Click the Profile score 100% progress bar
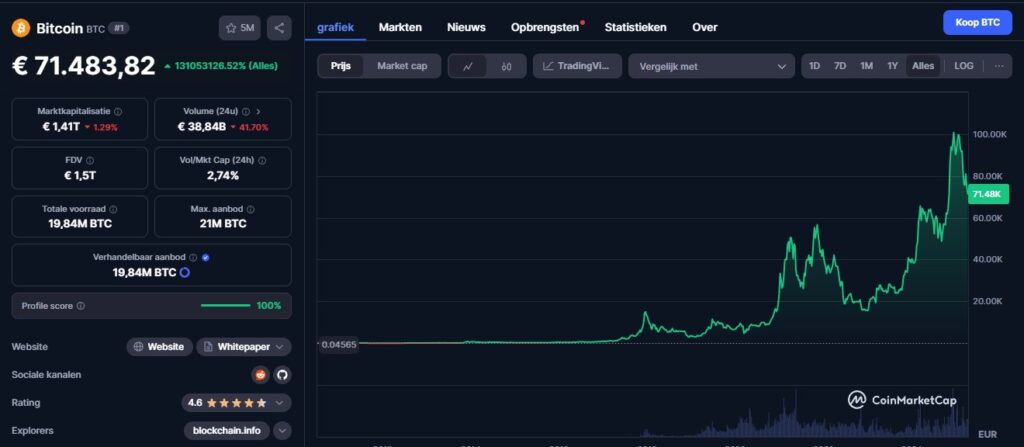 pyautogui.click(x=225, y=306)
